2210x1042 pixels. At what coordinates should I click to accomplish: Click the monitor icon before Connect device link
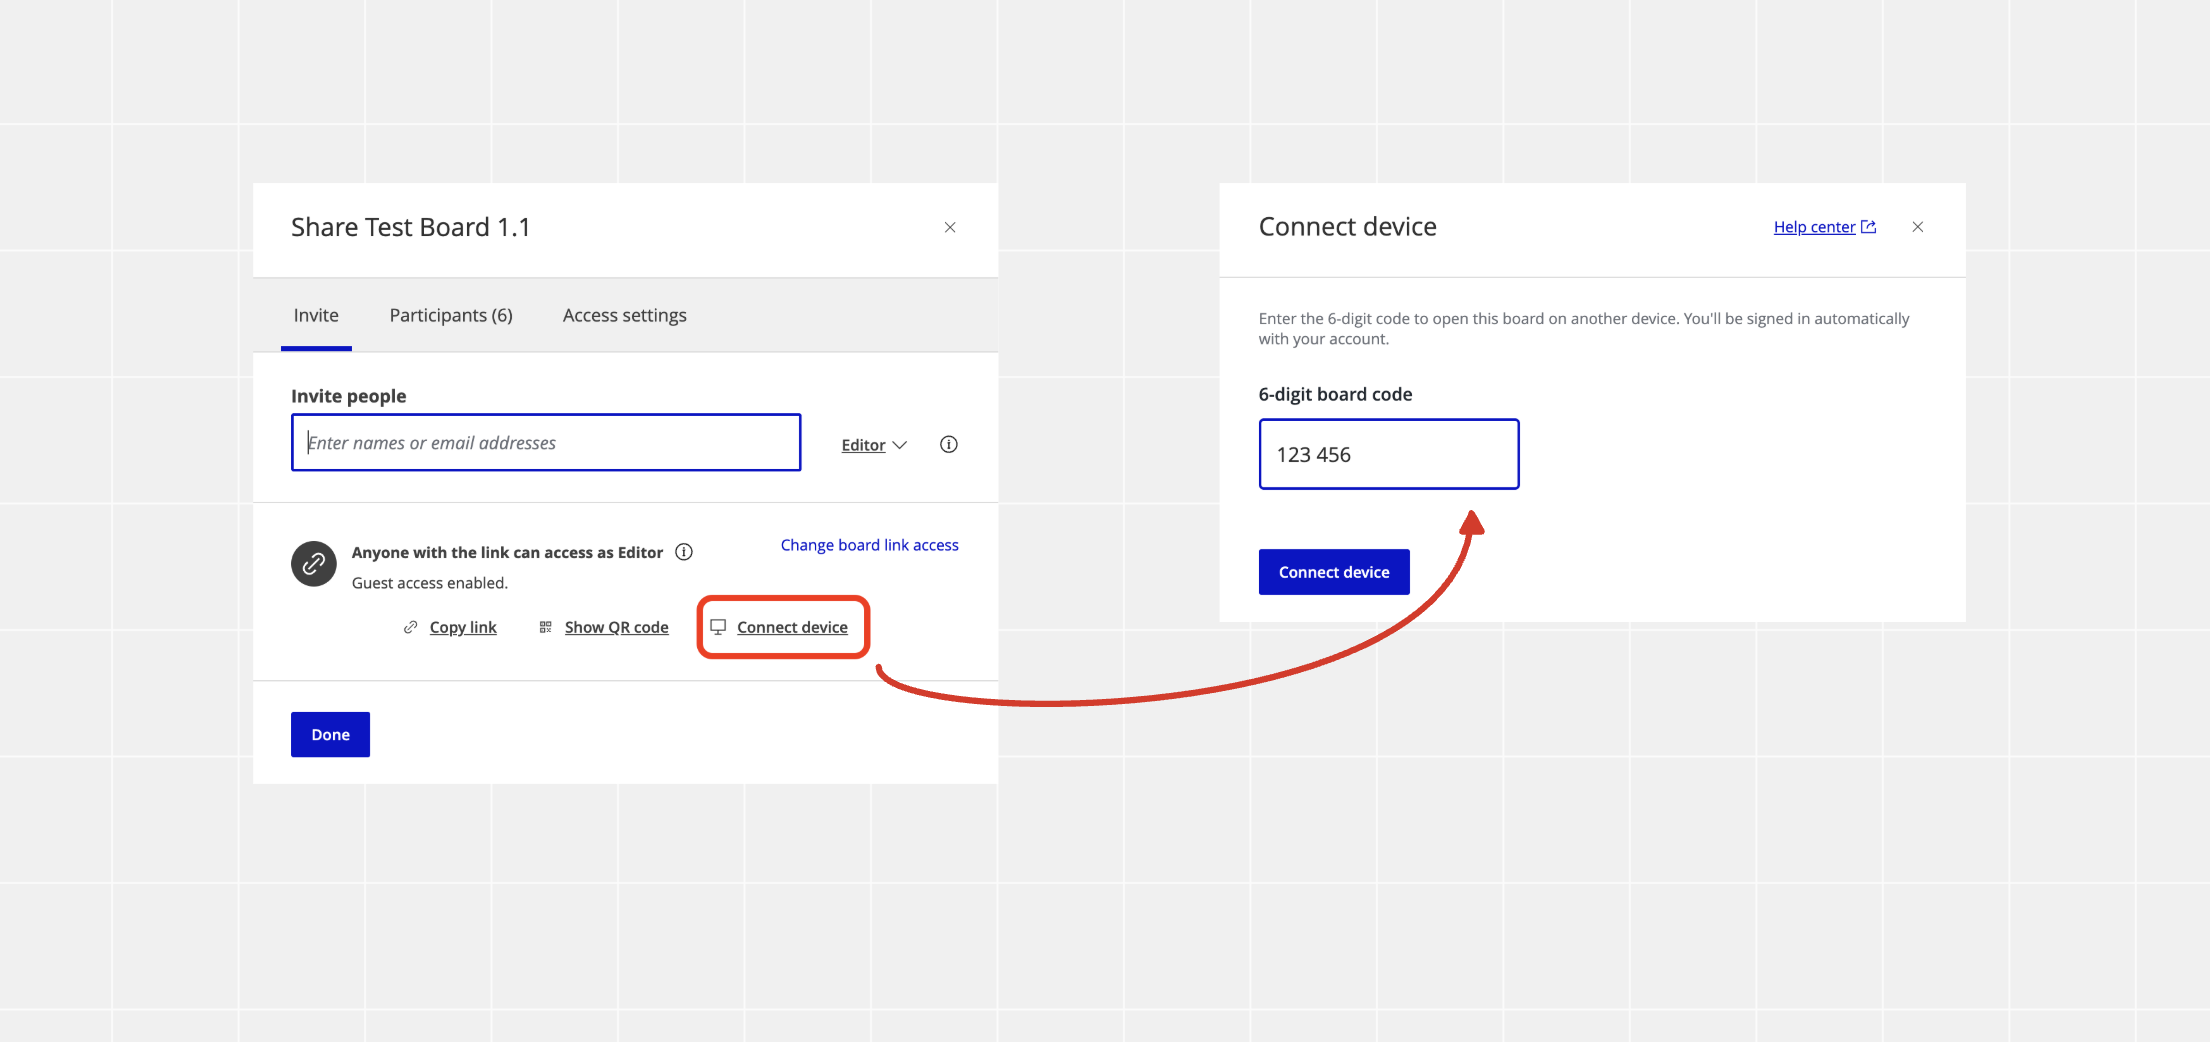(718, 627)
